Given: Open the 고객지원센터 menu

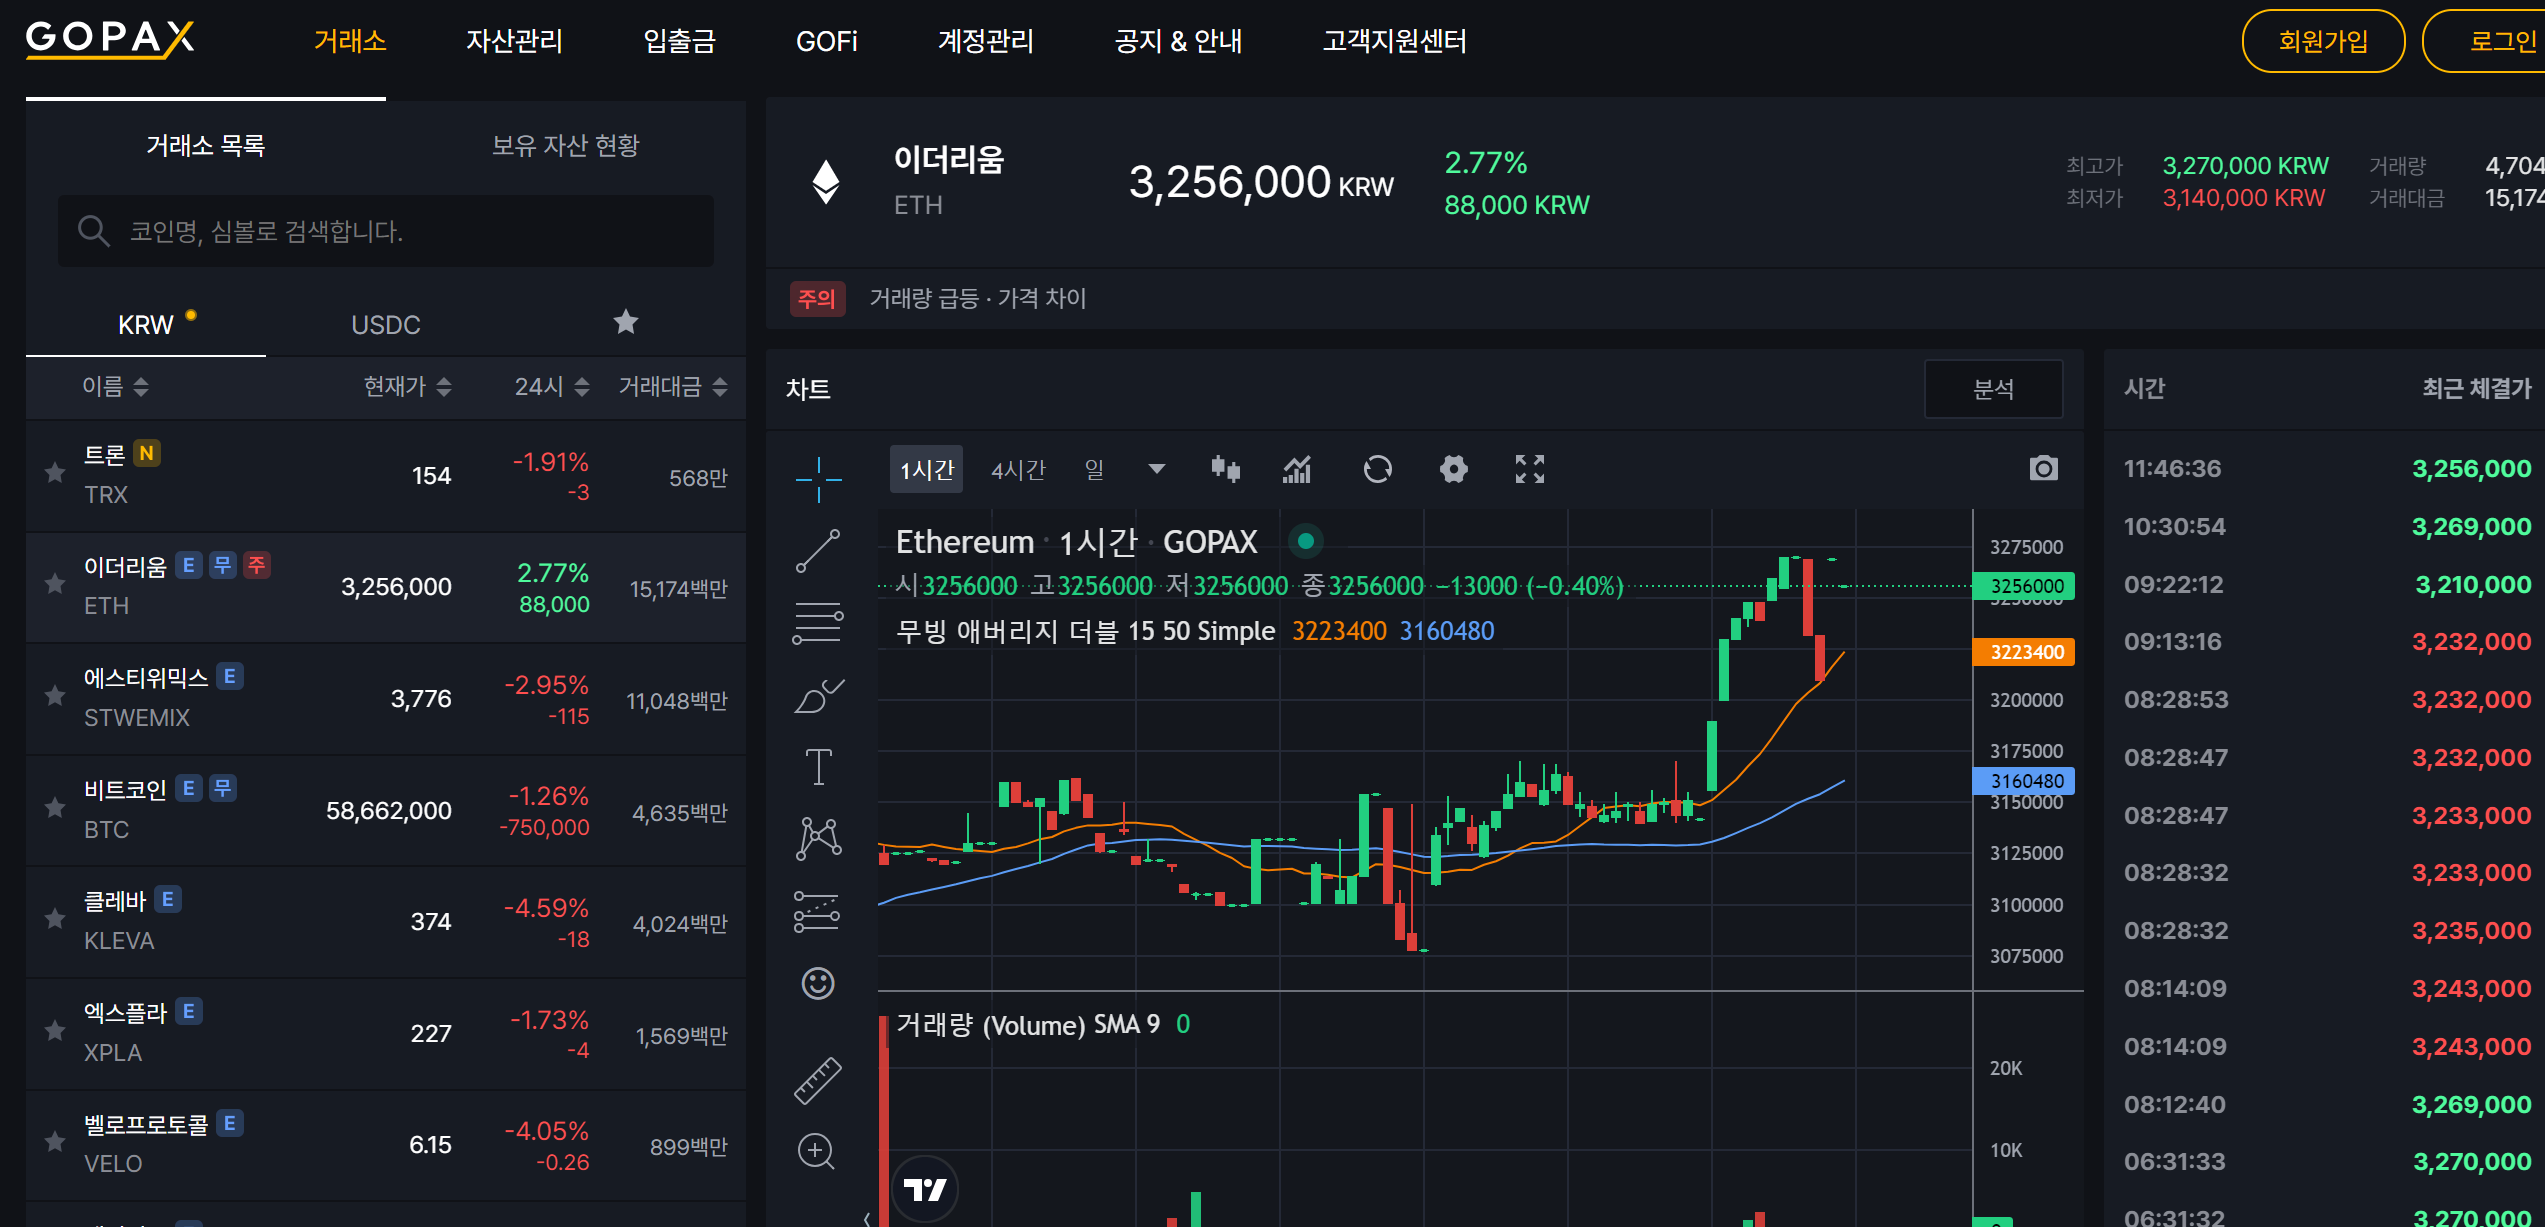Looking at the screenshot, I should click(1395, 41).
